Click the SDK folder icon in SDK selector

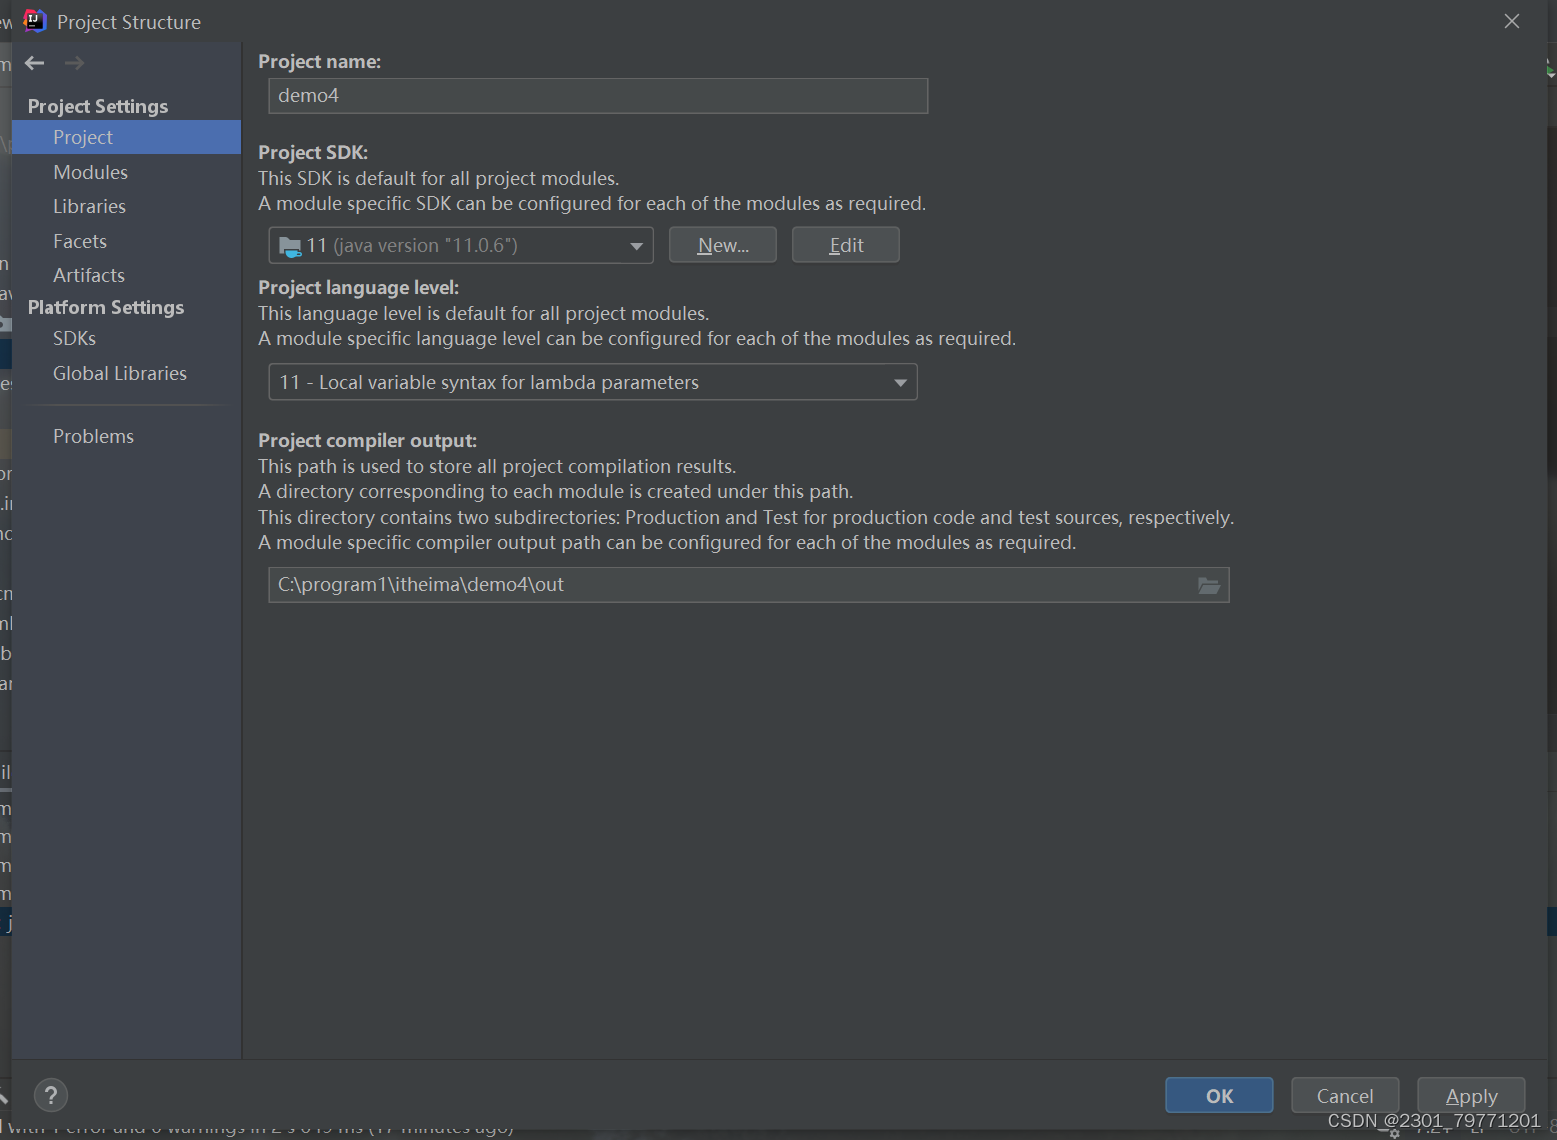[x=290, y=245]
